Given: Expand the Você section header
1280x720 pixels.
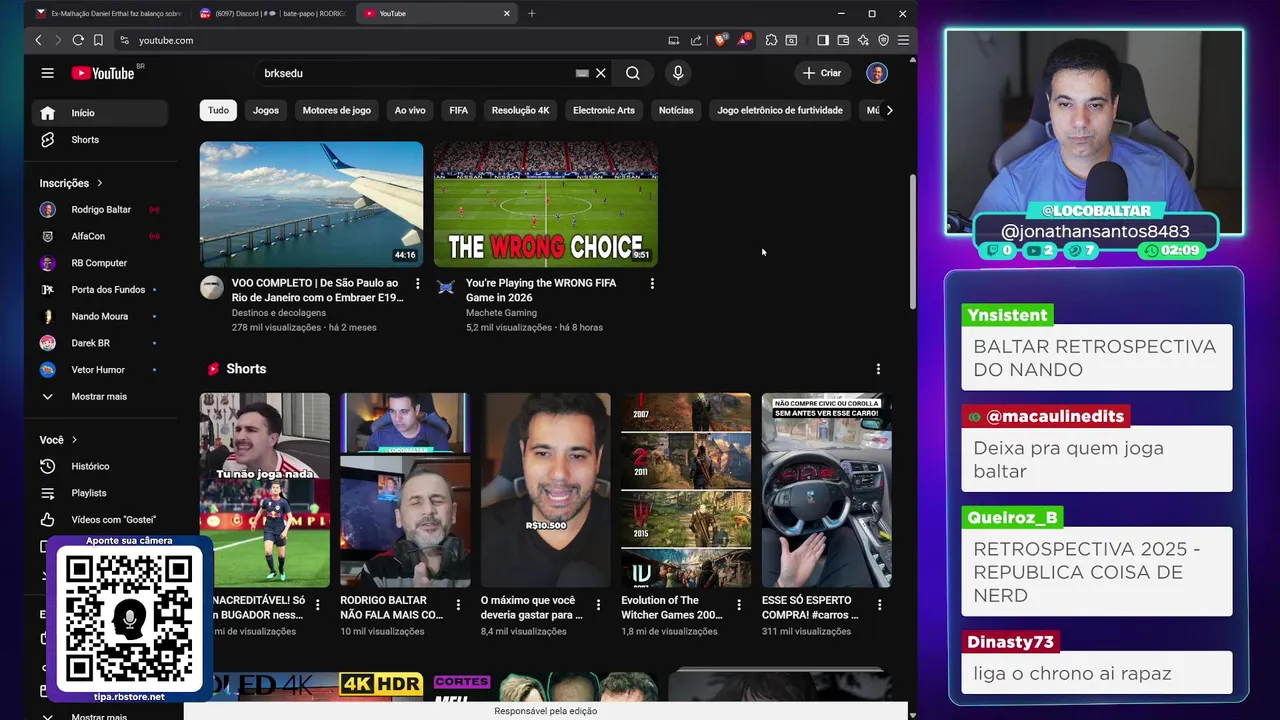Looking at the screenshot, I should pos(58,440).
